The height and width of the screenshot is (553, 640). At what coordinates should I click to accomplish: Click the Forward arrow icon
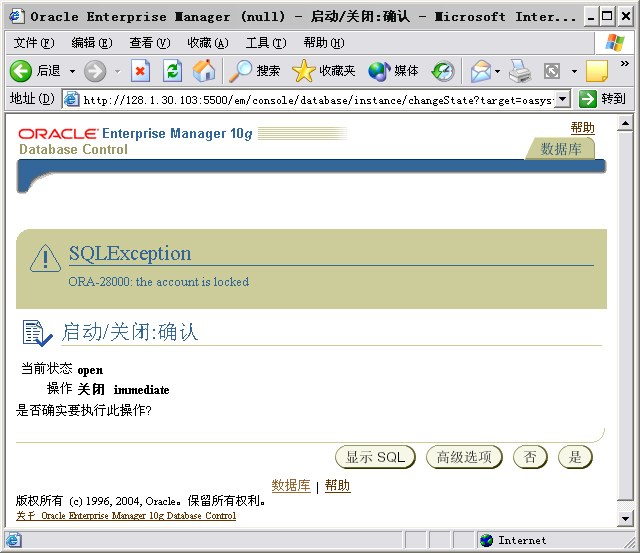click(x=95, y=71)
